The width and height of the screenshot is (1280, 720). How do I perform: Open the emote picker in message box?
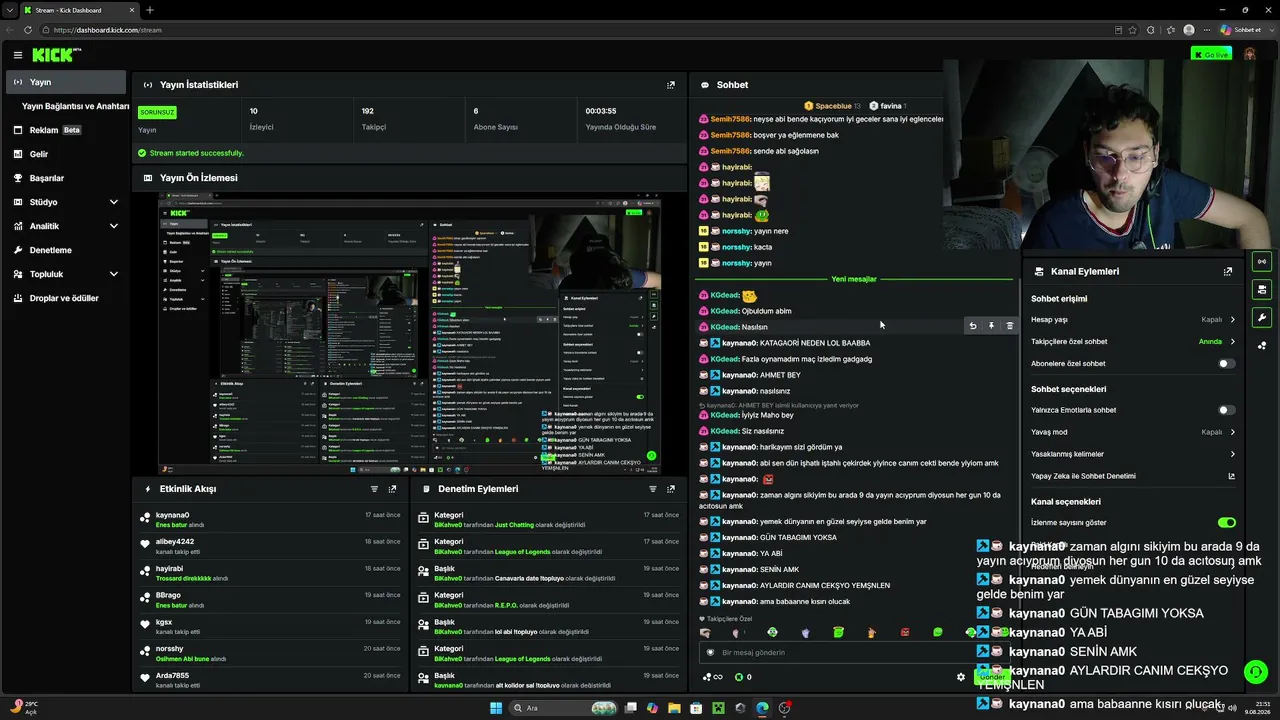[x=711, y=652]
